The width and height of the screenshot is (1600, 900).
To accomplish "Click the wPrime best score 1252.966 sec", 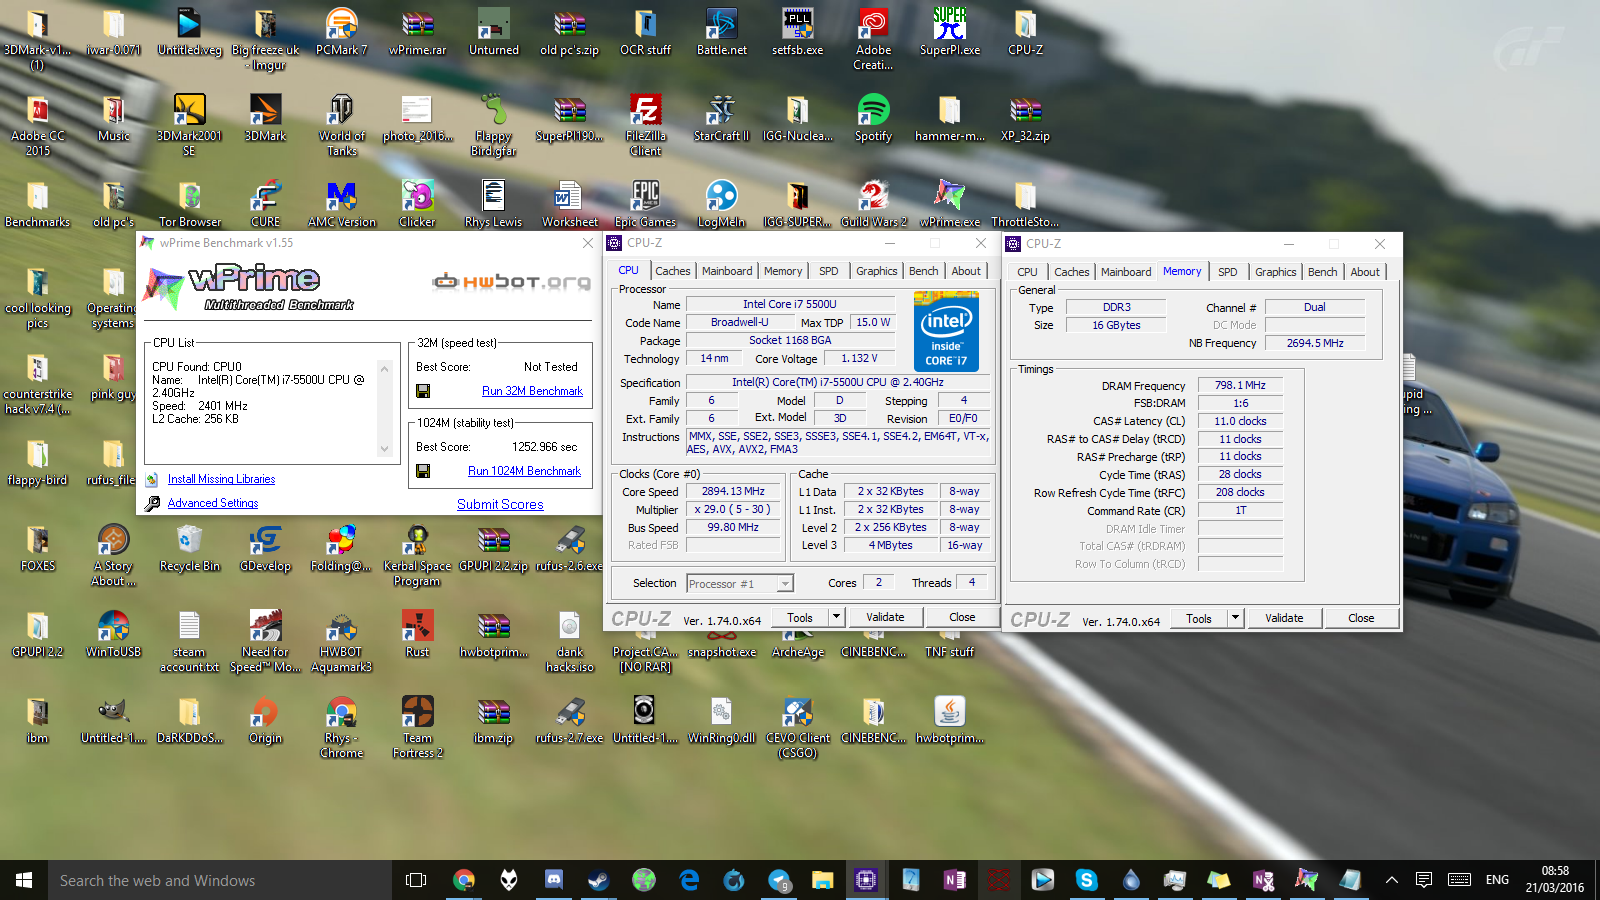I will point(545,447).
